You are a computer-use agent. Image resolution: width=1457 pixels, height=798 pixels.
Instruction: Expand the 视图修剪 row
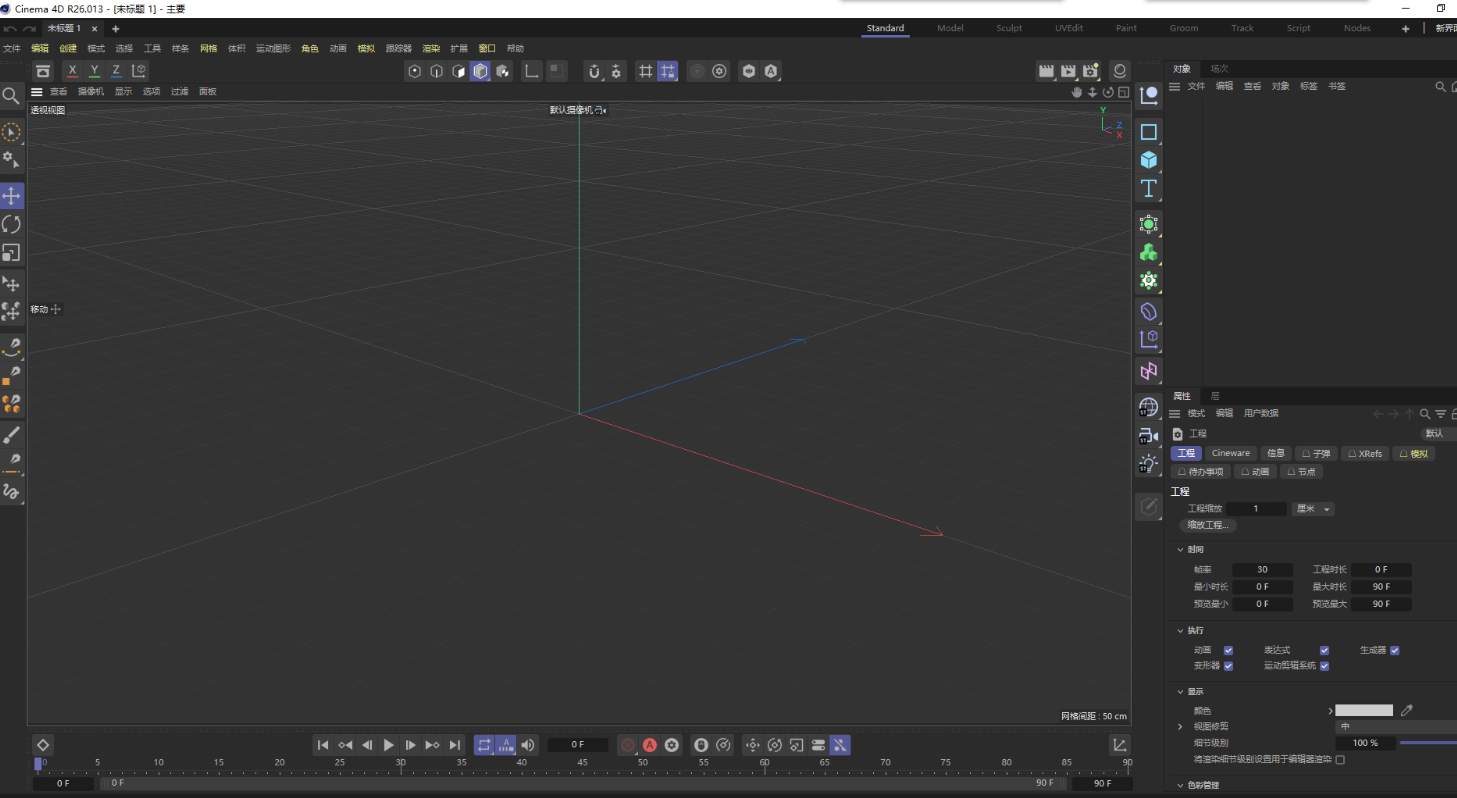tap(1180, 726)
